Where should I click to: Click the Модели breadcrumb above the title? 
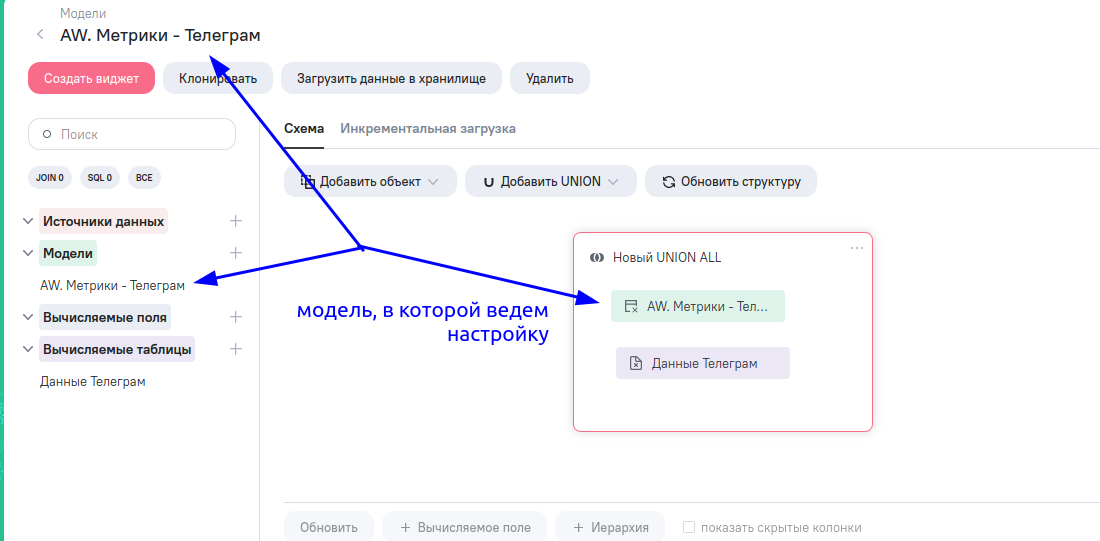pyautogui.click(x=83, y=13)
